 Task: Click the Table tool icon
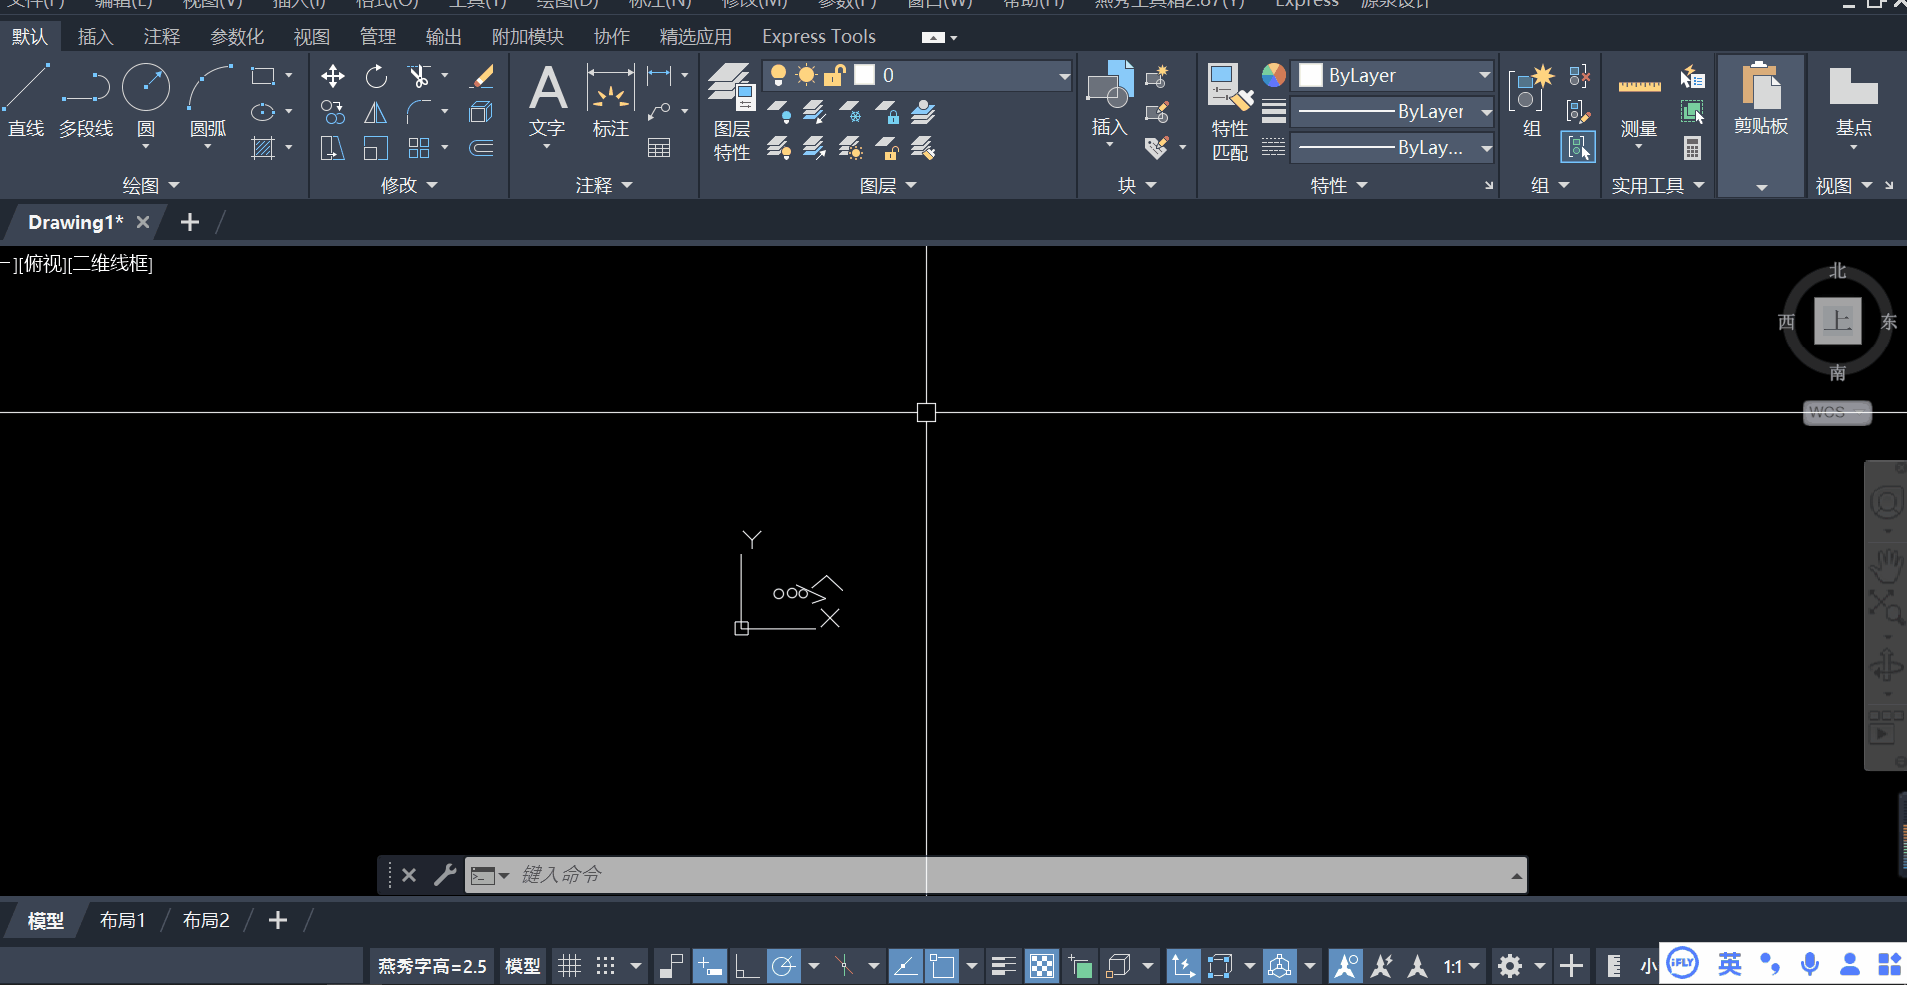(x=659, y=148)
